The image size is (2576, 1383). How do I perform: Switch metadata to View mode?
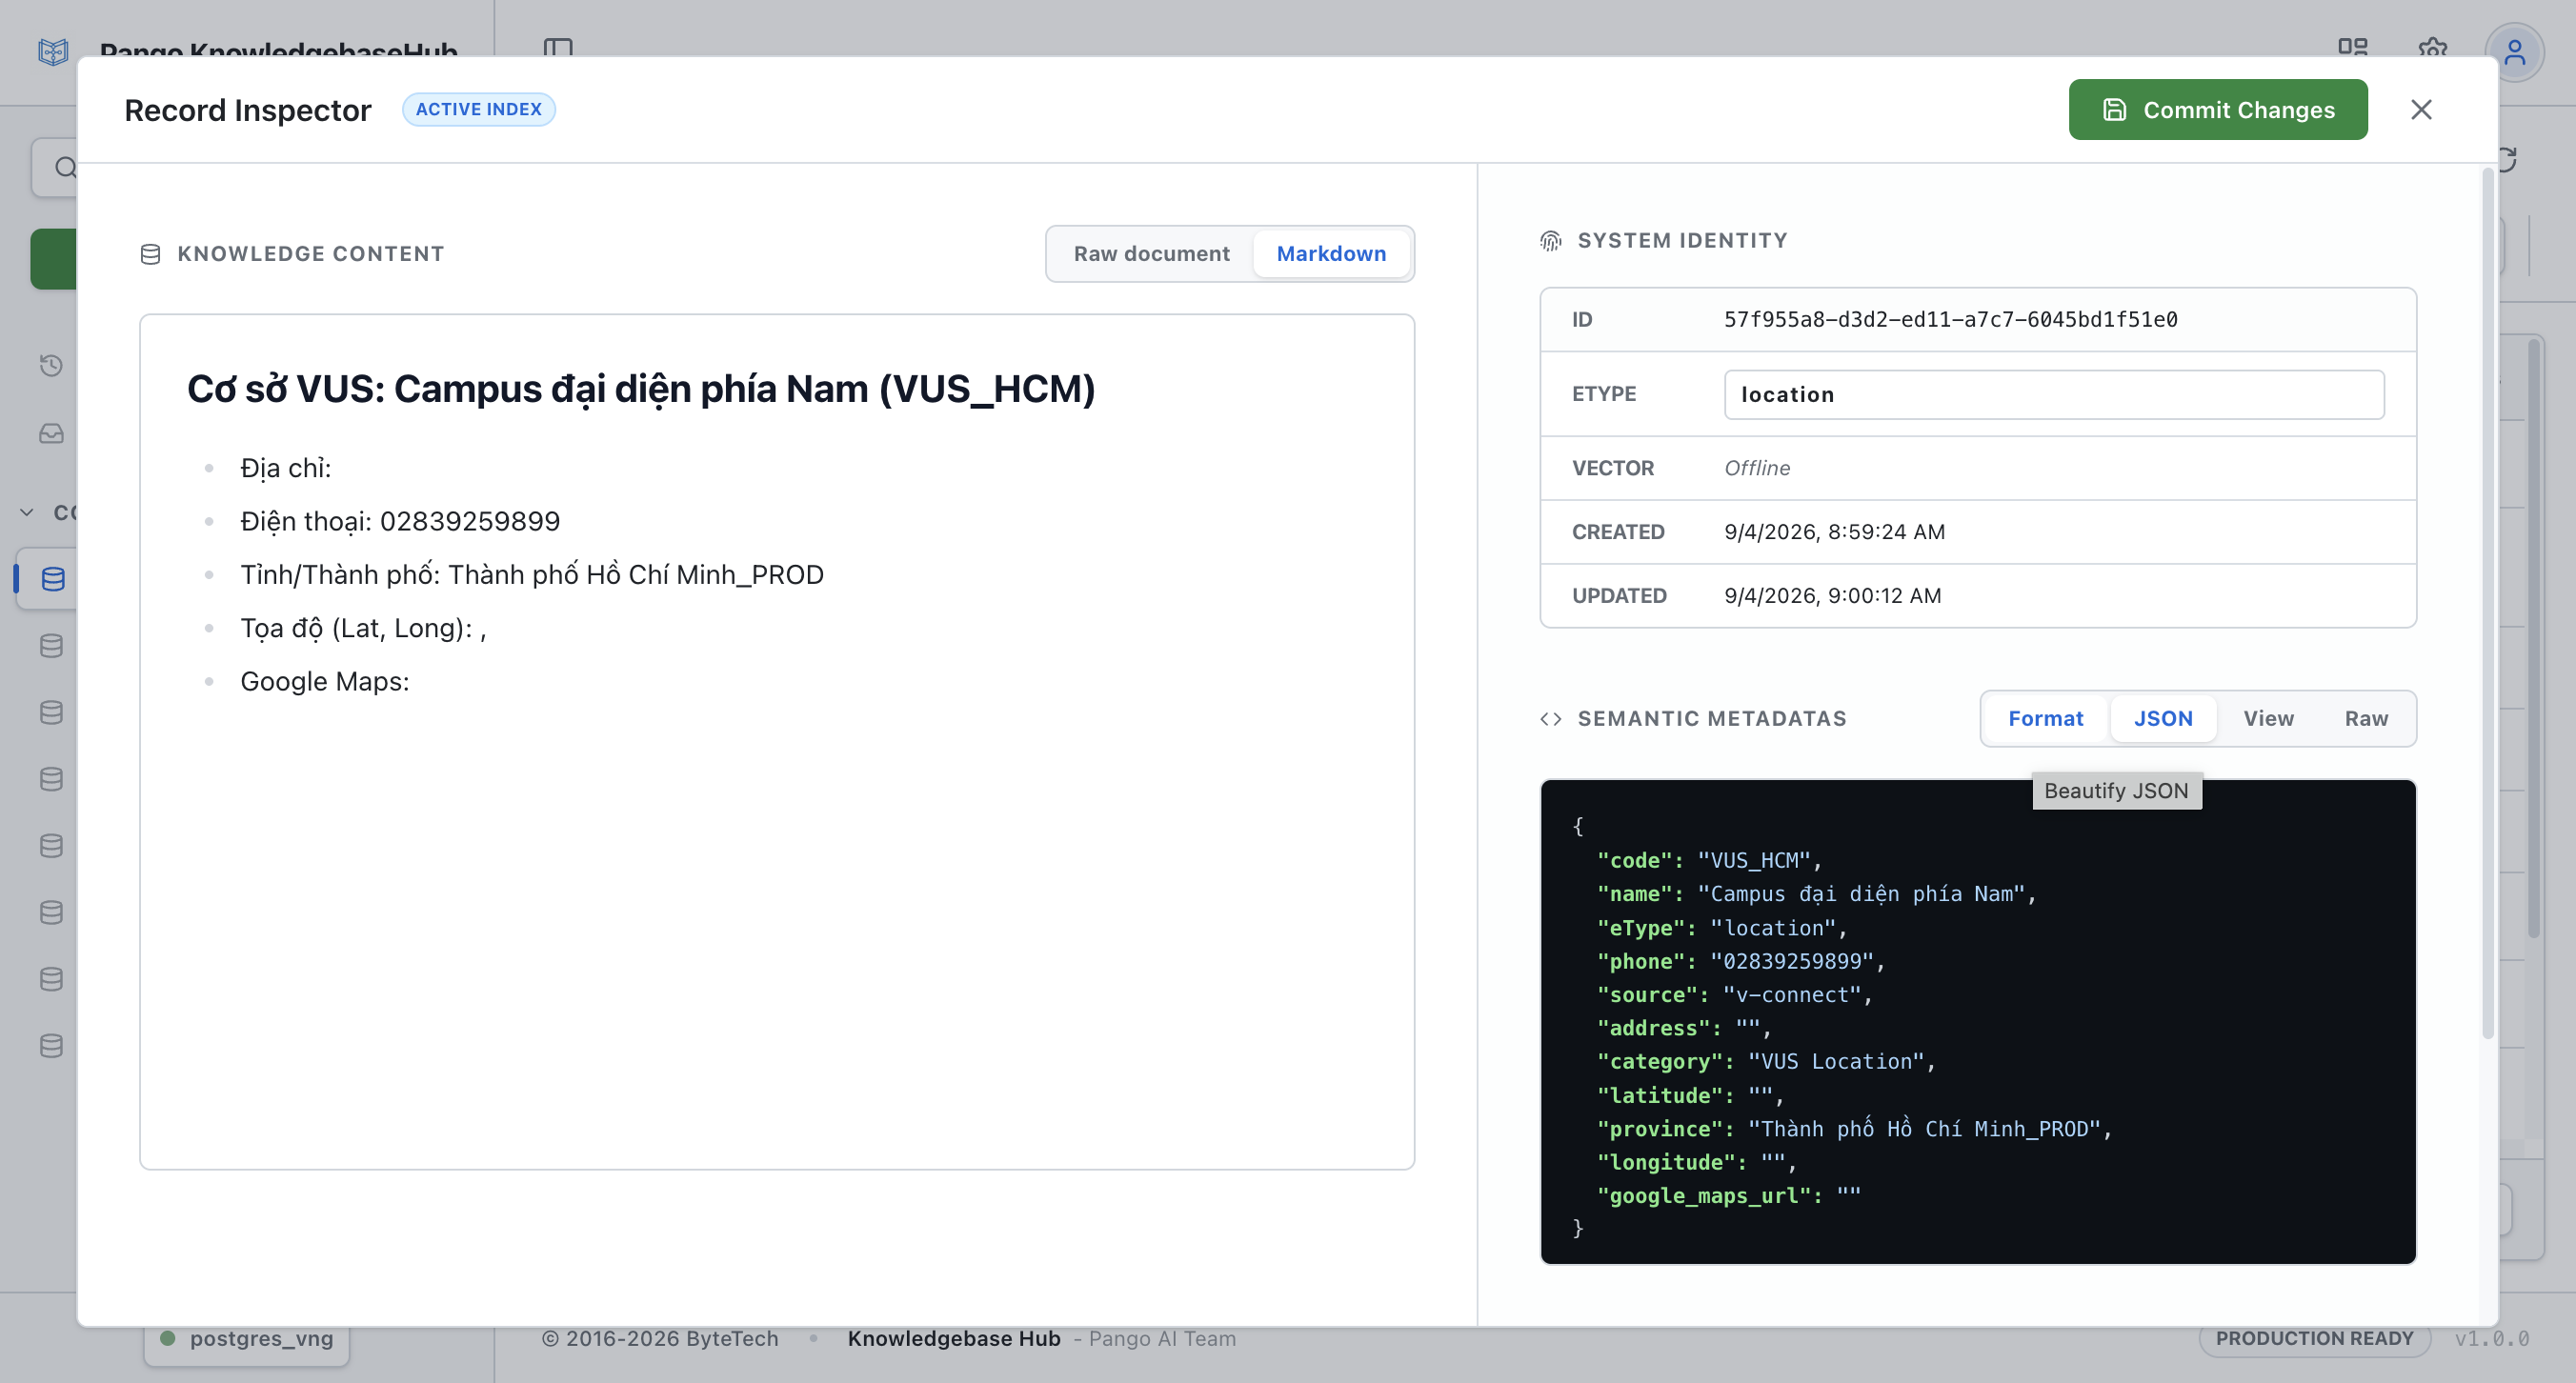pos(2268,718)
